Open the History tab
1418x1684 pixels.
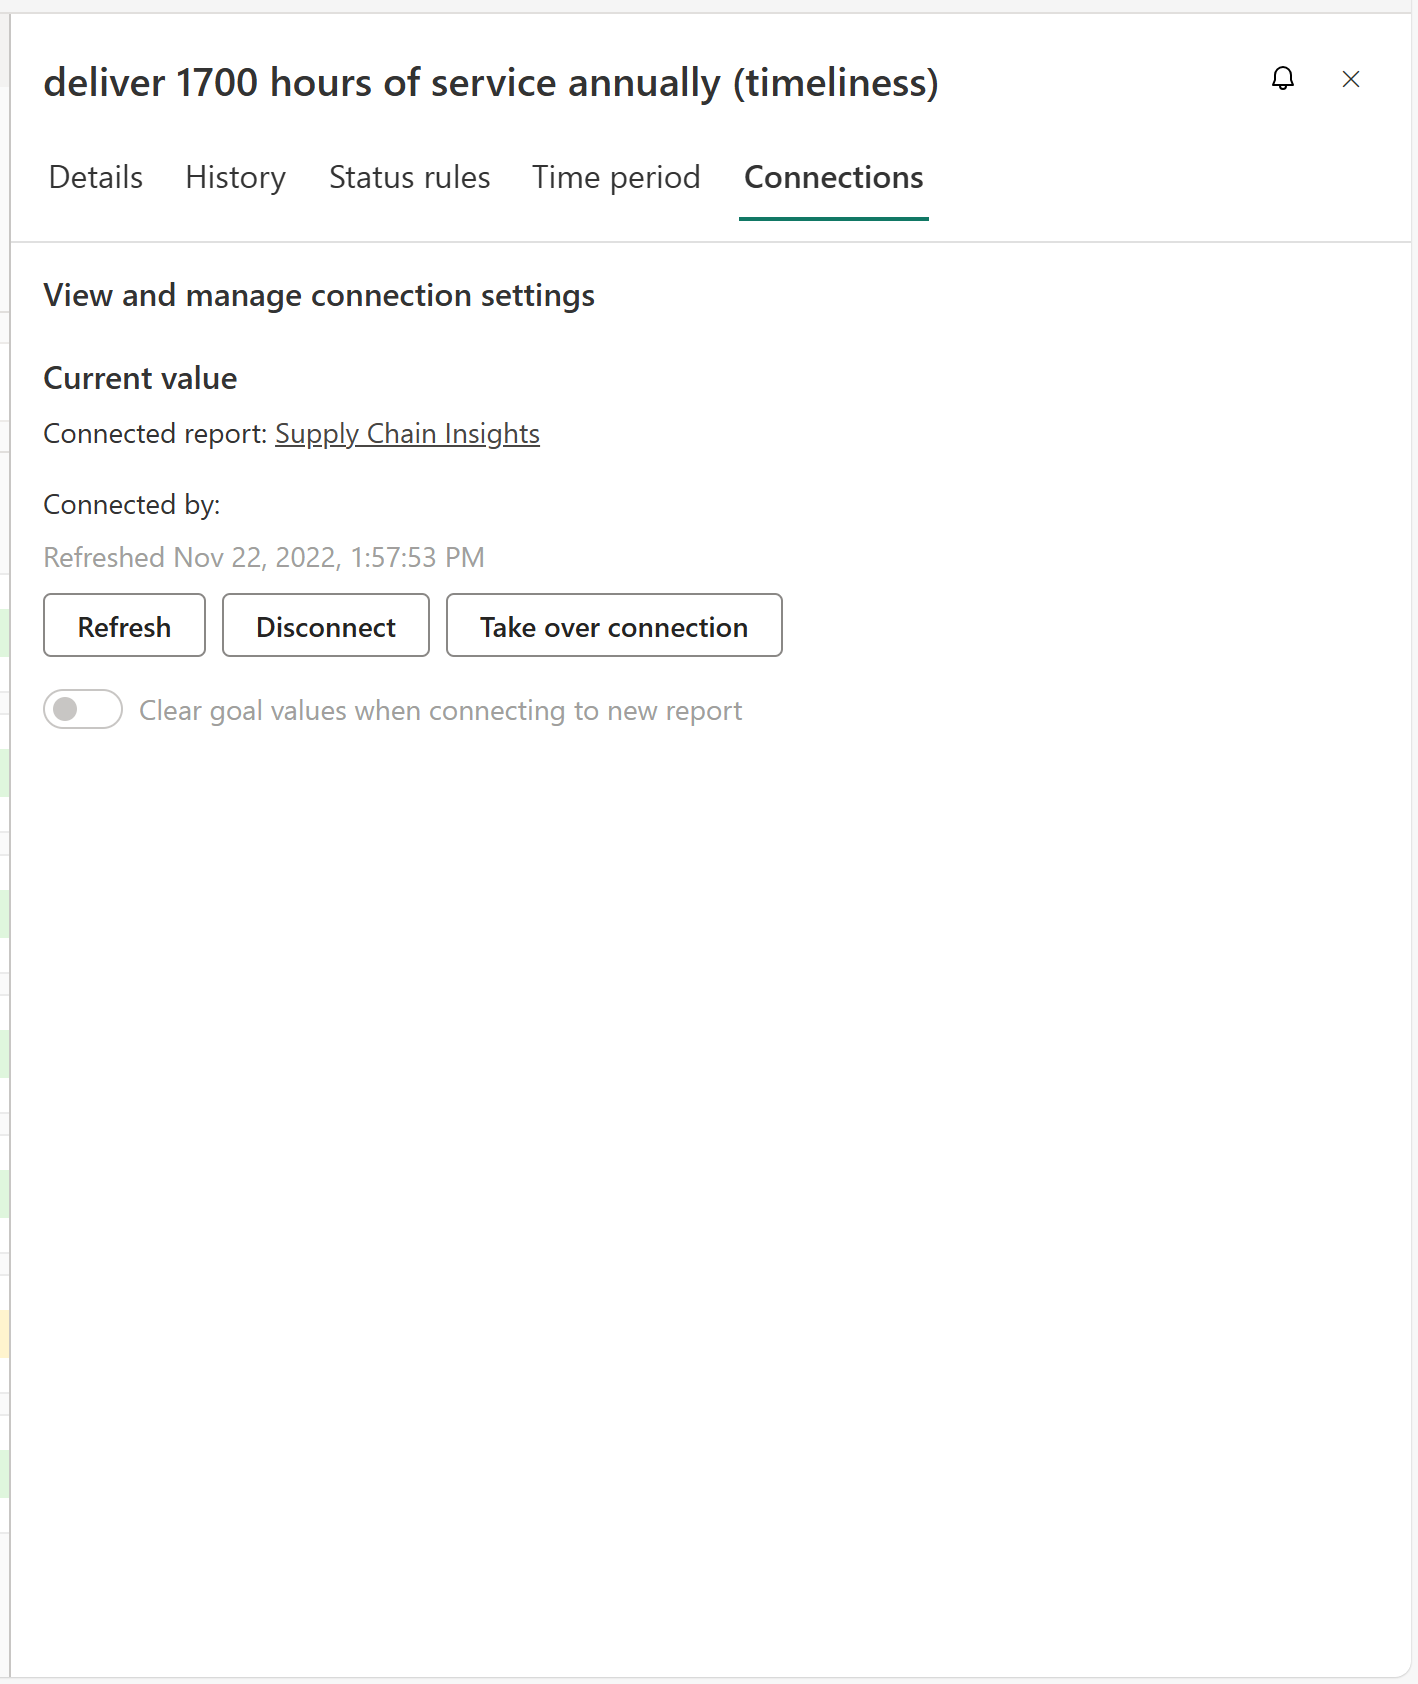[236, 177]
